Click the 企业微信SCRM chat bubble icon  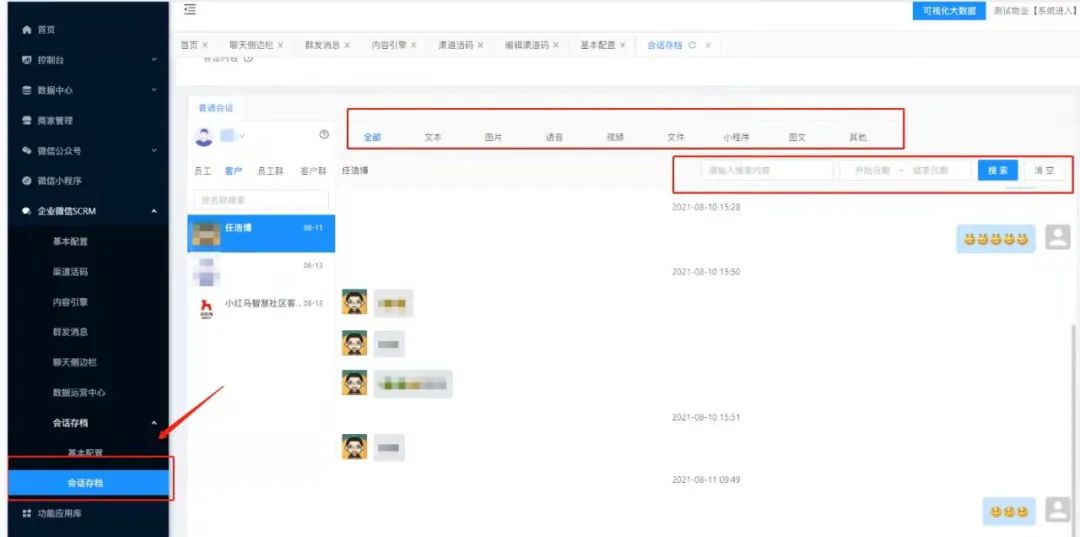coord(27,211)
